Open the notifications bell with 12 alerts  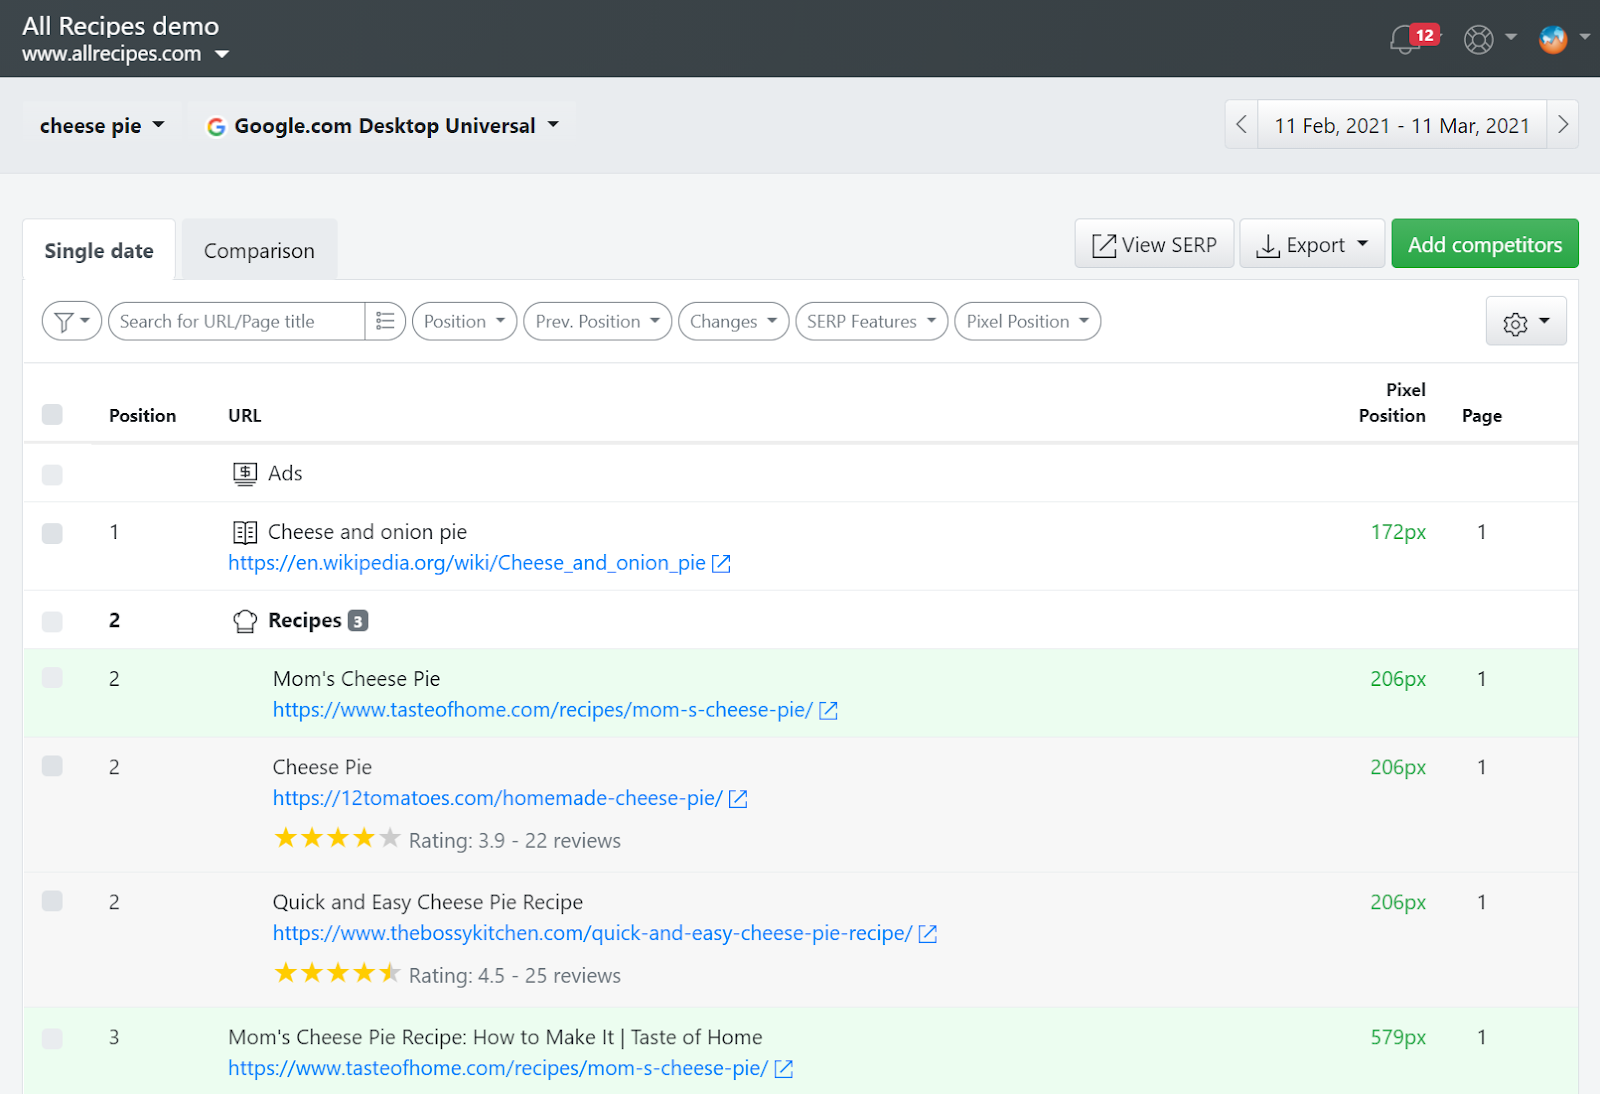[1404, 39]
